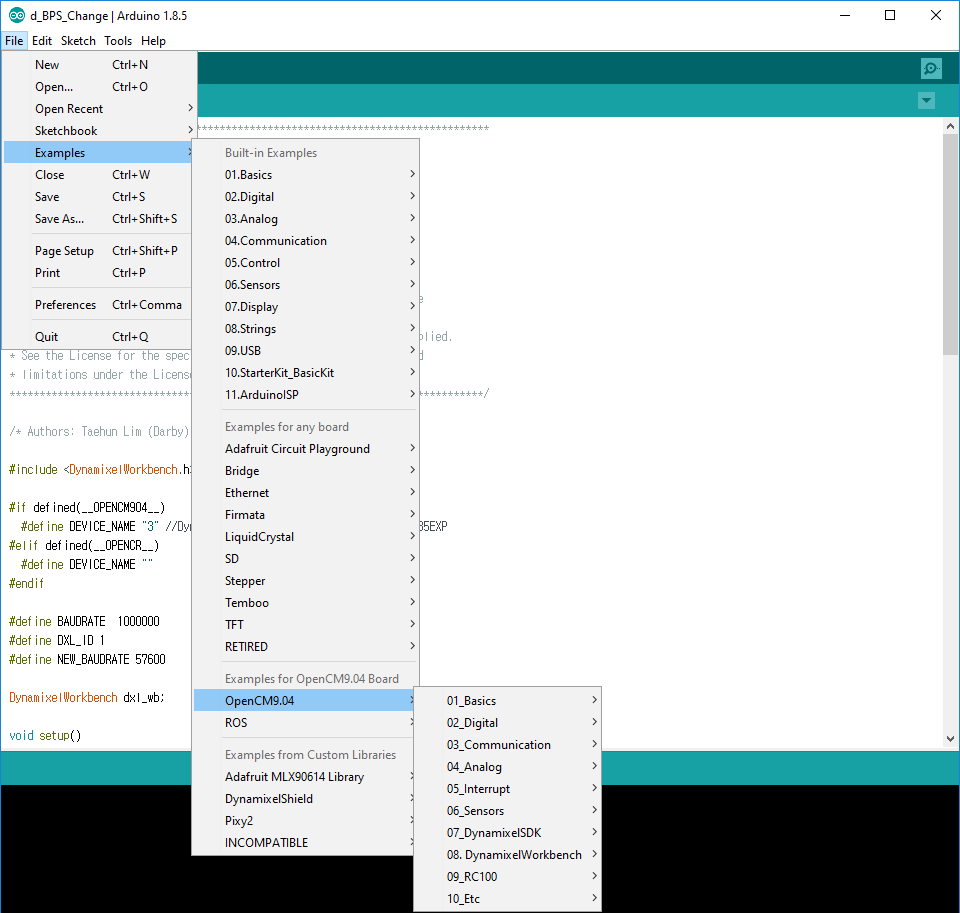Expand the 02.Digital examples submenu
The width and height of the screenshot is (960, 913).
[x=306, y=197]
